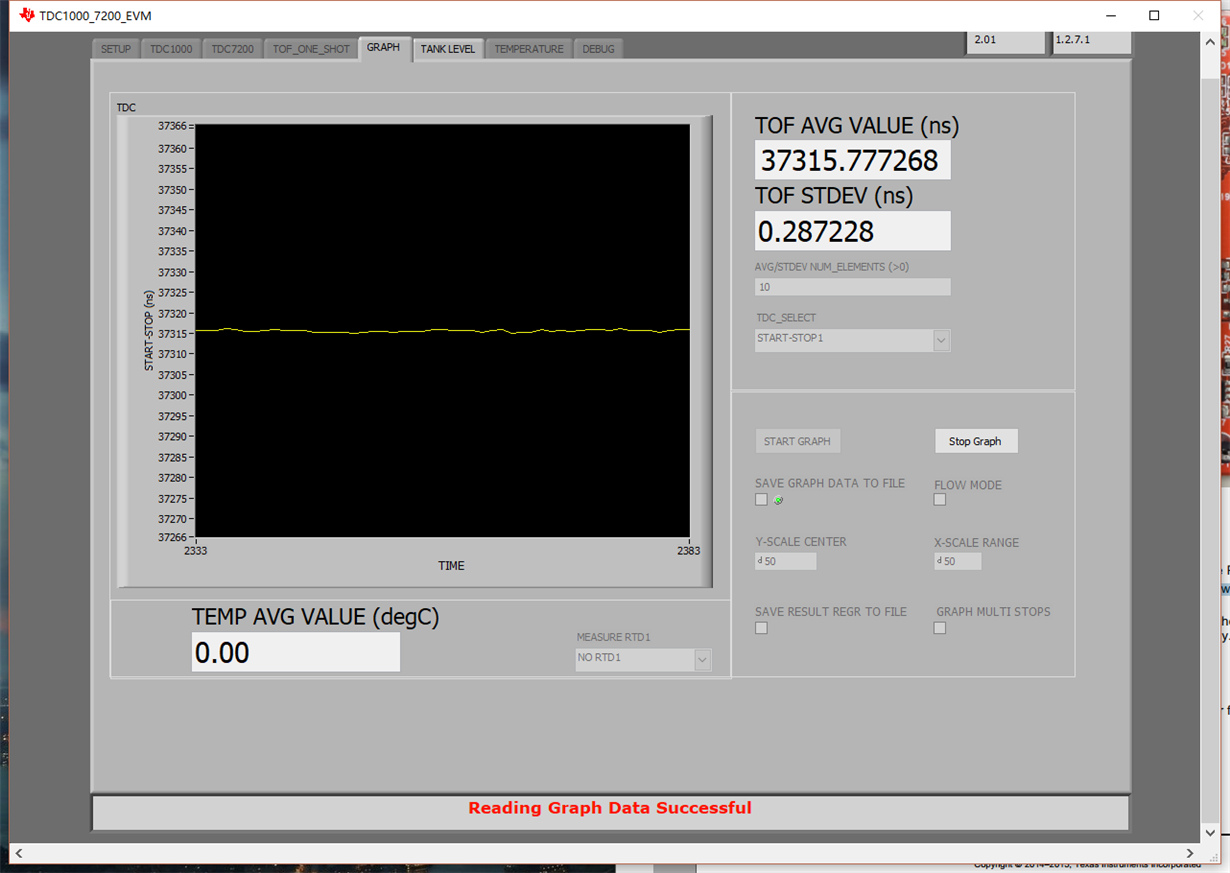Click the Stop Graph button
Image resolution: width=1230 pixels, height=873 pixels.
[976, 441]
